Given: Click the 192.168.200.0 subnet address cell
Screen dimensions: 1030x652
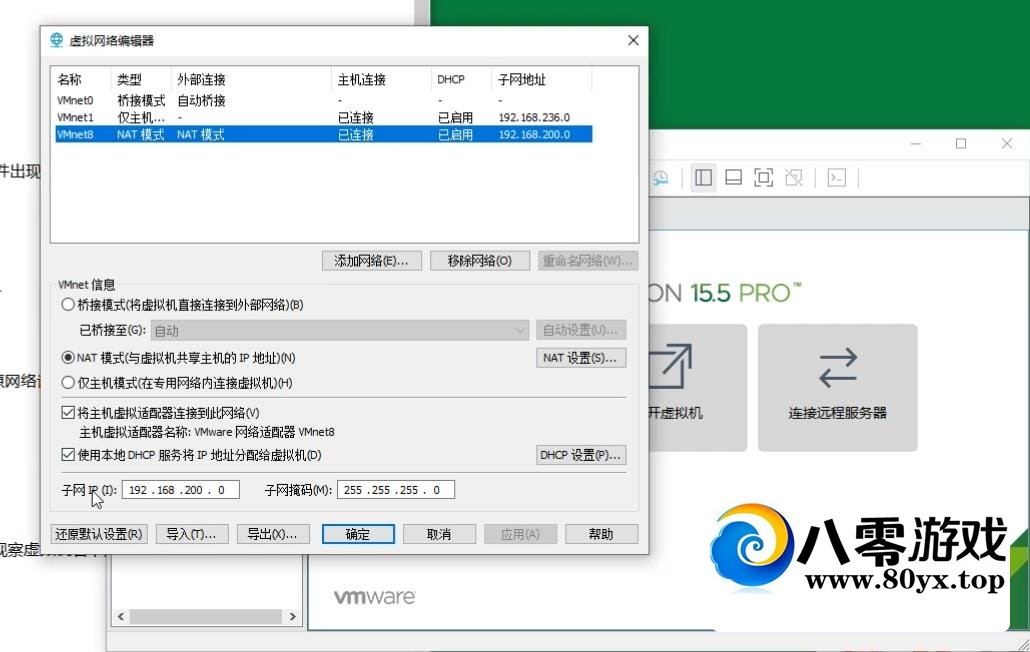Looking at the screenshot, I should (x=534, y=135).
